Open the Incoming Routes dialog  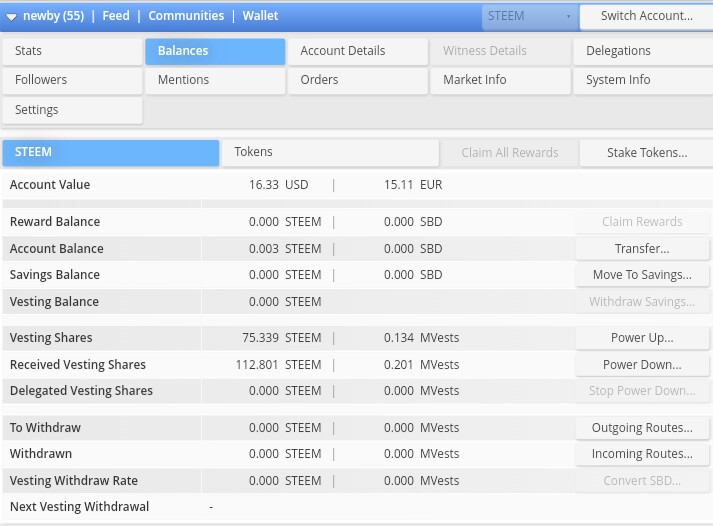[x=642, y=454]
